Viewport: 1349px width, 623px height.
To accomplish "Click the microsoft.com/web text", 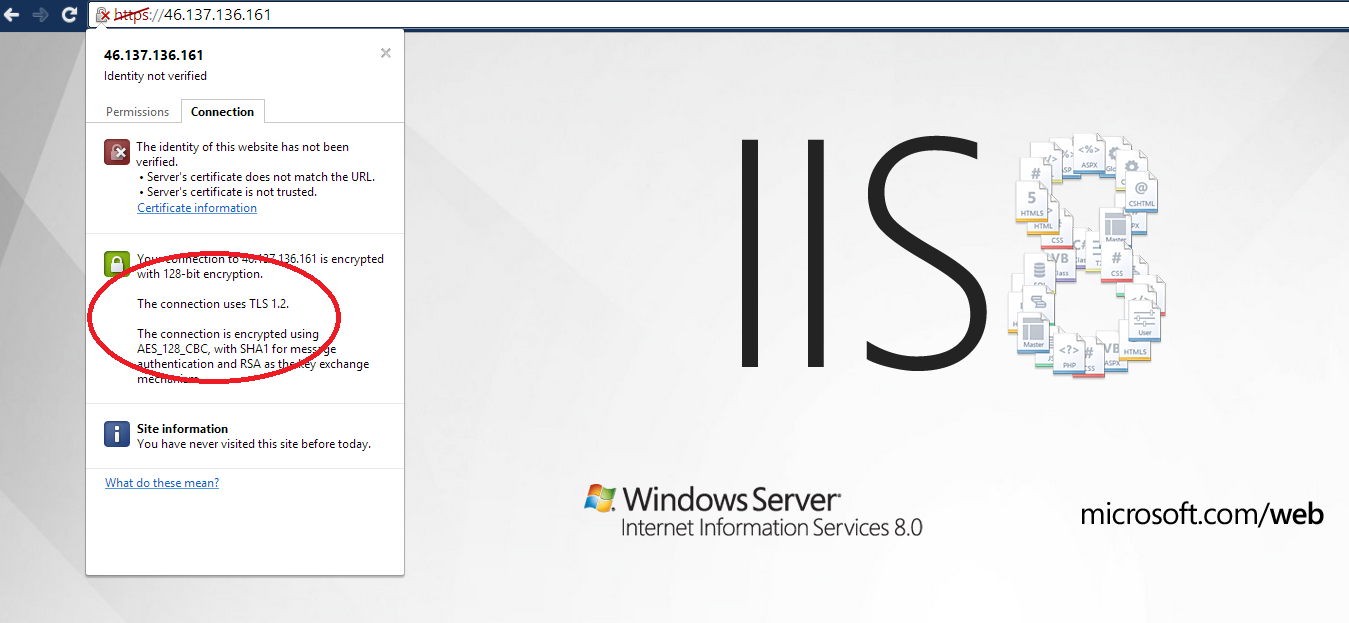I will point(1201,514).
